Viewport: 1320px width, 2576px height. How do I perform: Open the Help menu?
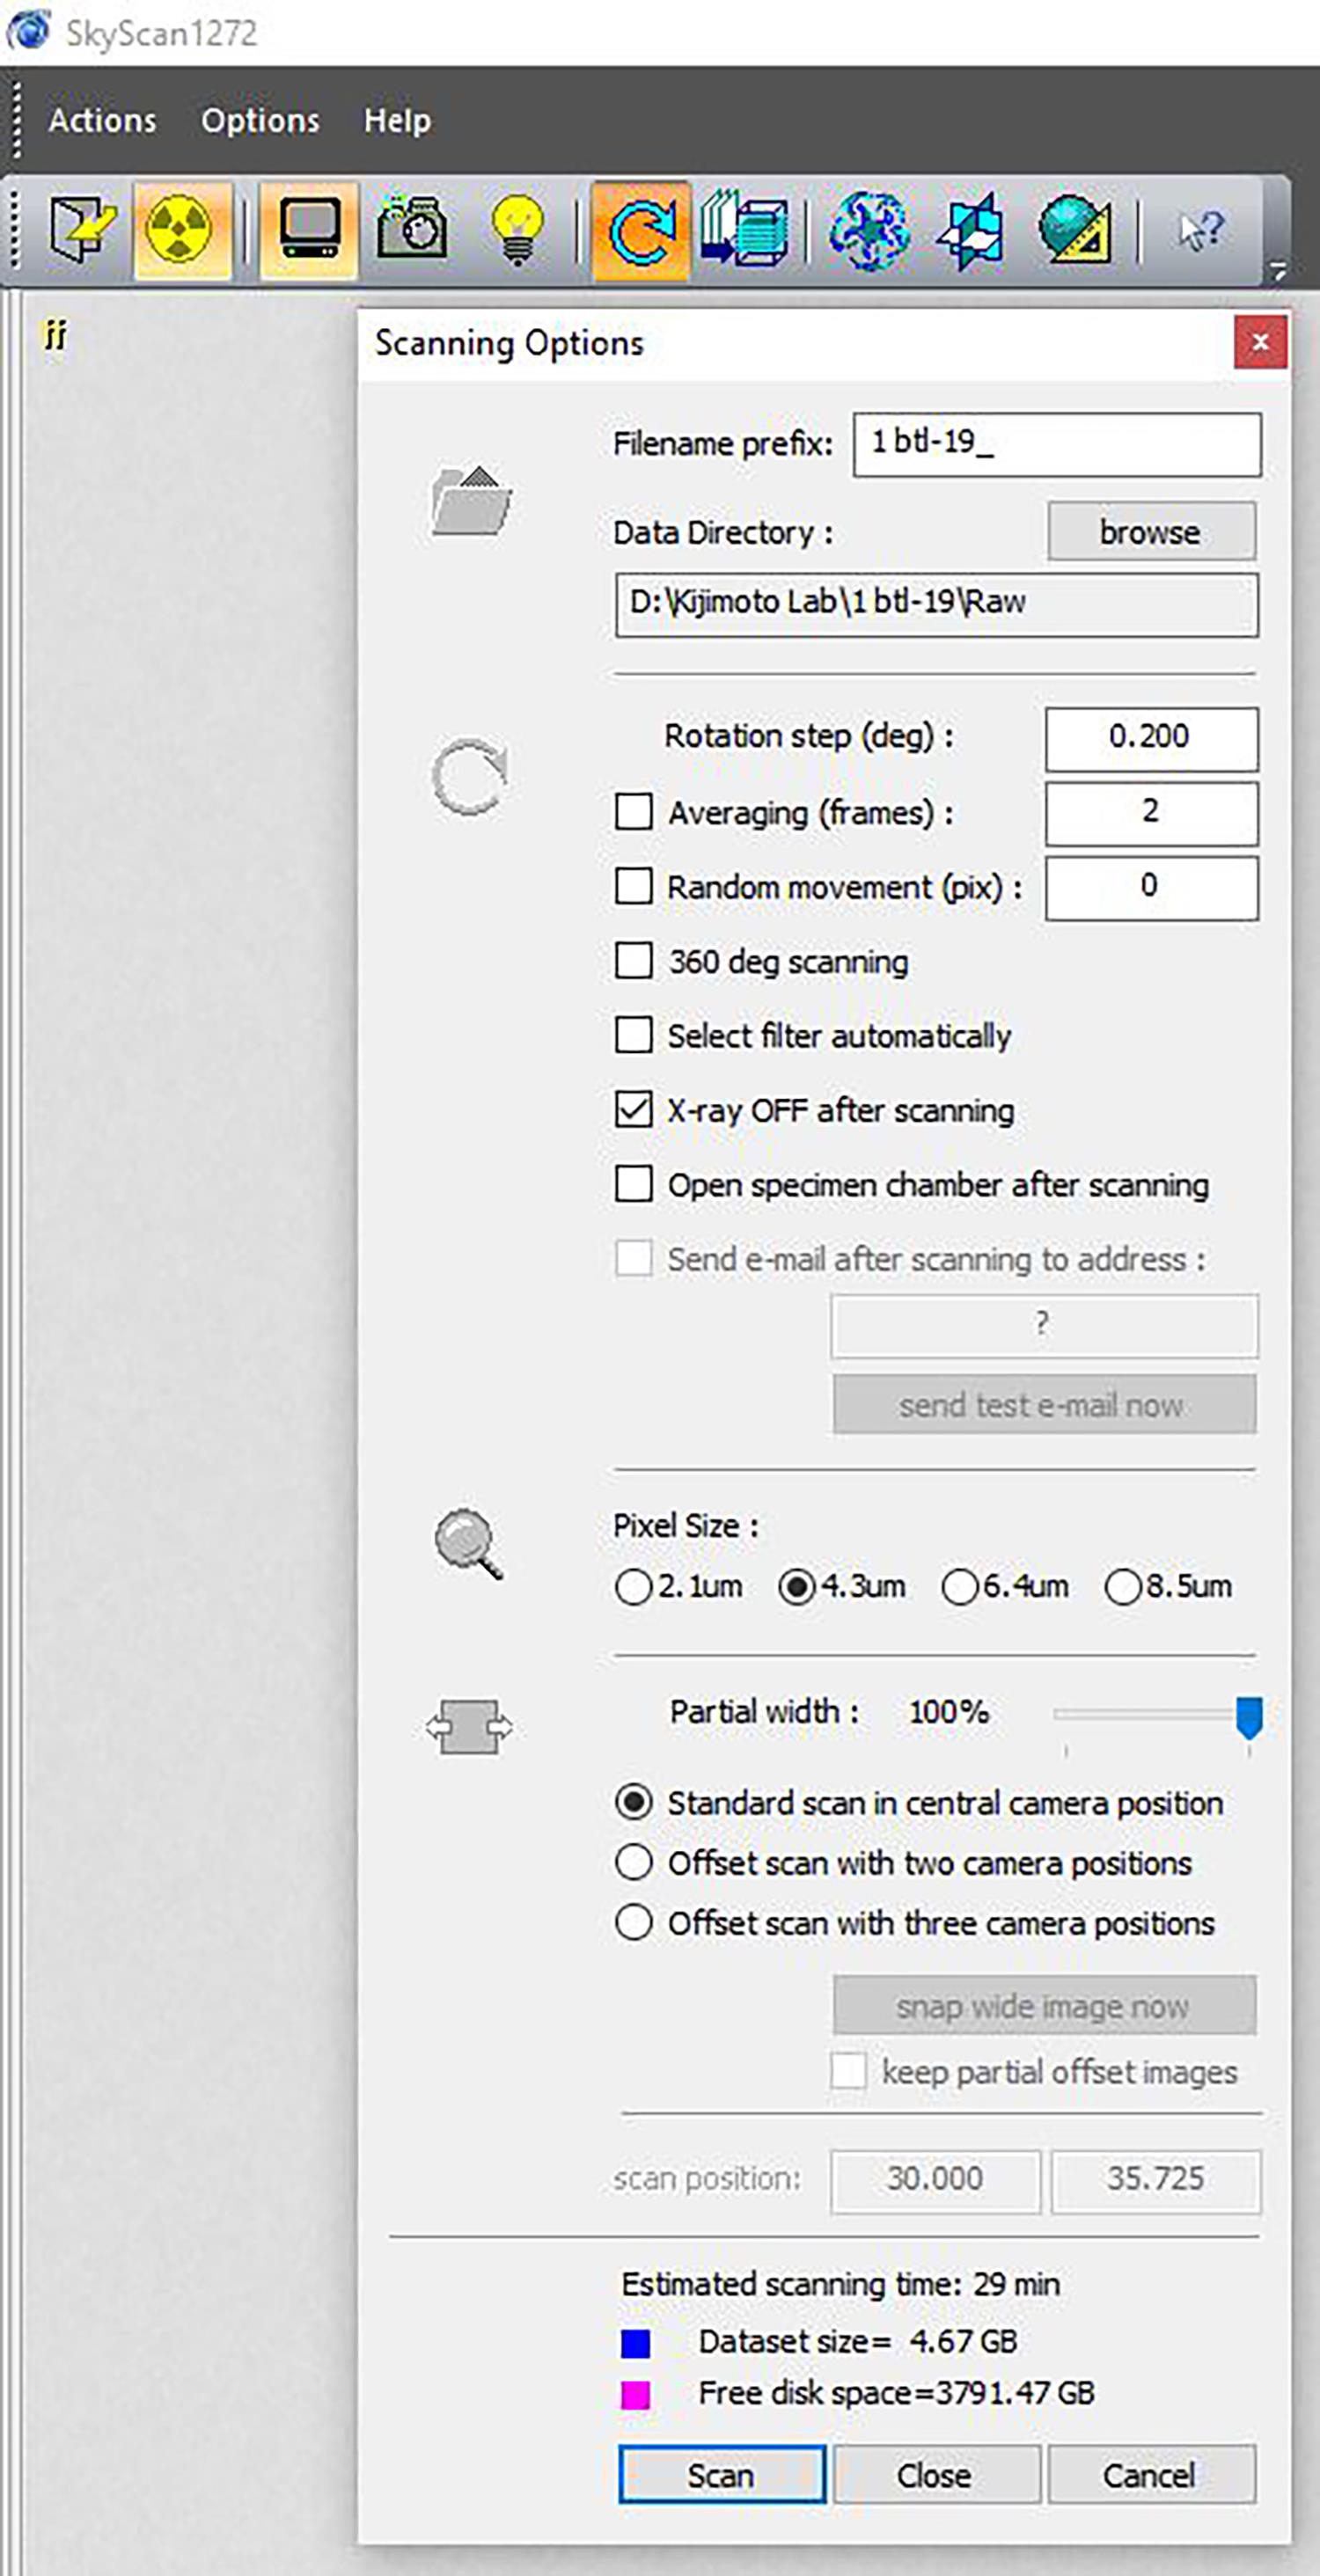(397, 121)
